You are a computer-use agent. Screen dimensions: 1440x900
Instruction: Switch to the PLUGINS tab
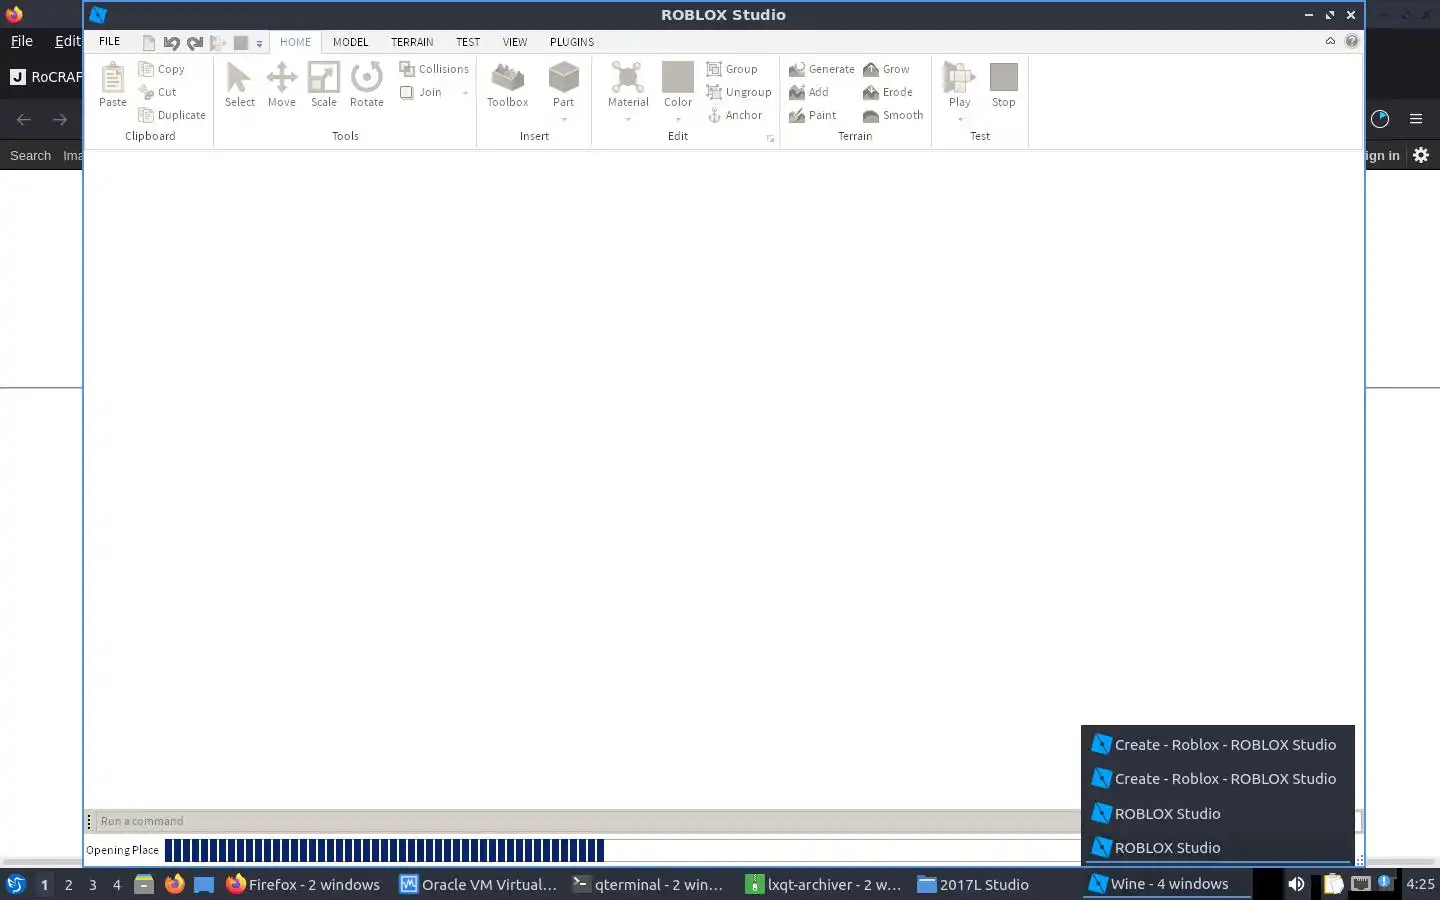click(572, 42)
